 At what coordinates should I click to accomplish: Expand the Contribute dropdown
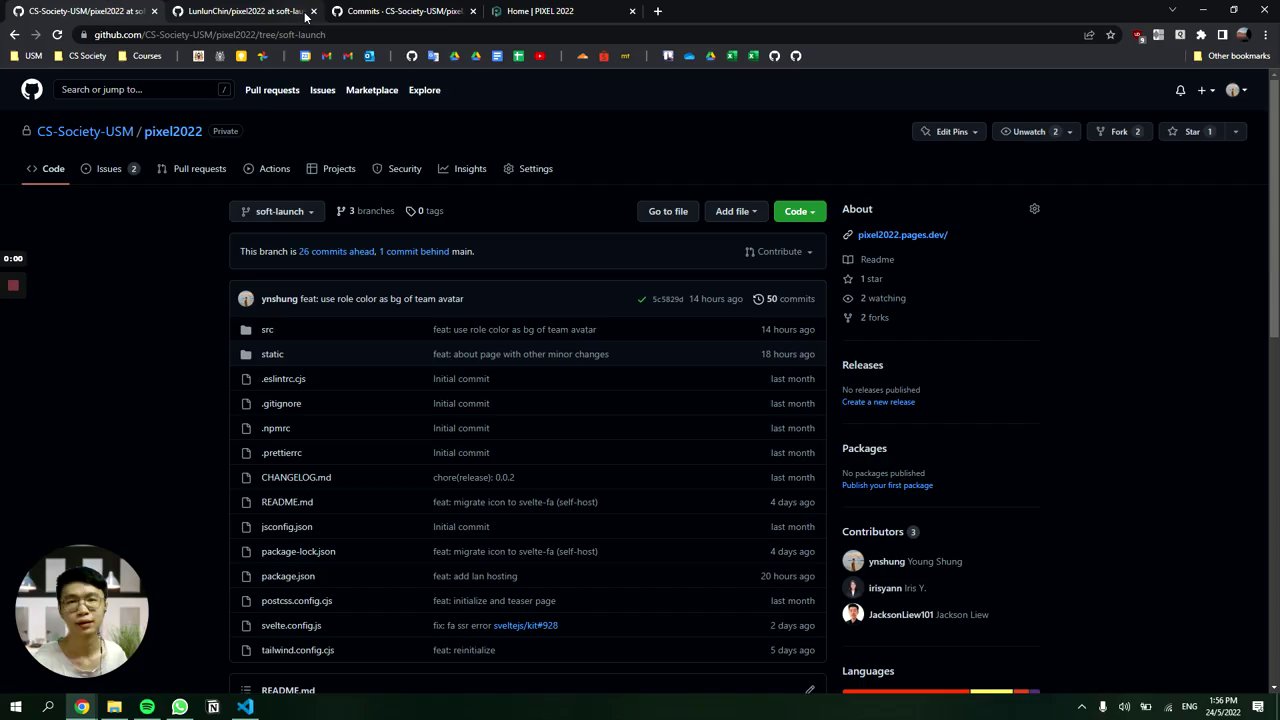pyautogui.click(x=779, y=252)
